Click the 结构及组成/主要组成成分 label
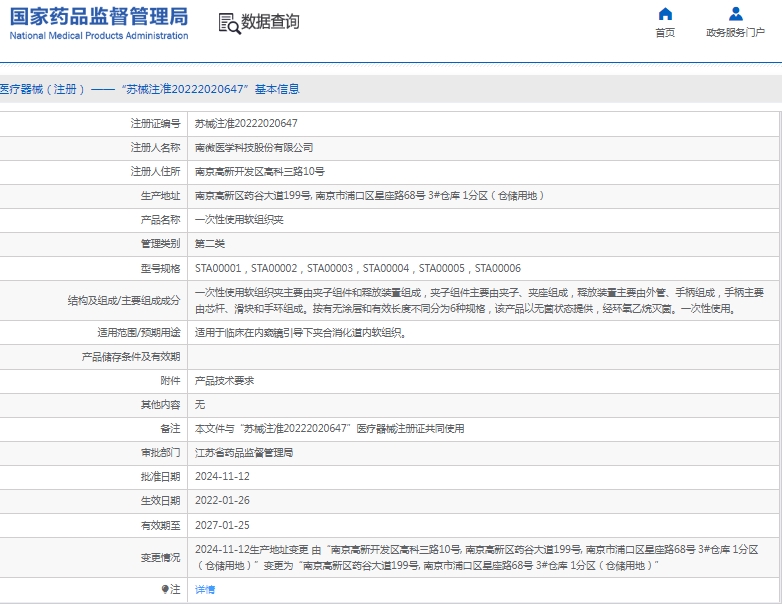This screenshot has width=782, height=606. pyautogui.click(x=124, y=301)
